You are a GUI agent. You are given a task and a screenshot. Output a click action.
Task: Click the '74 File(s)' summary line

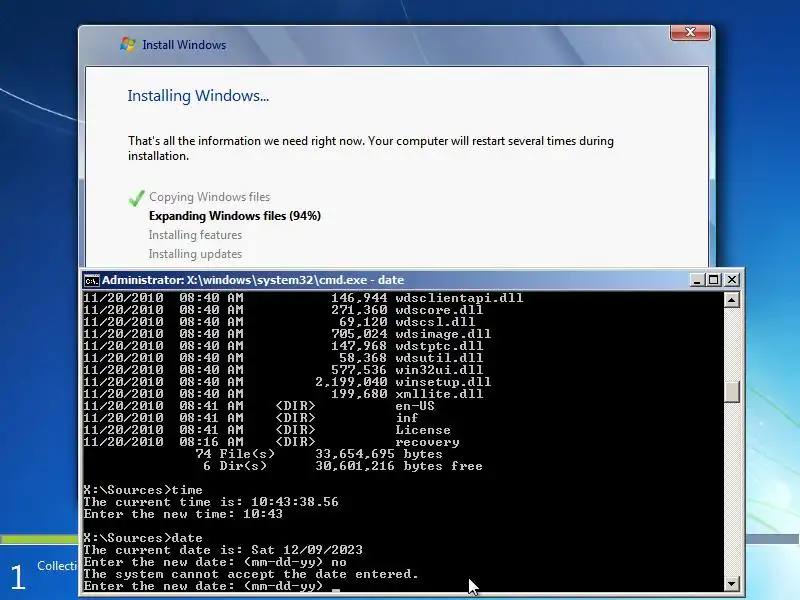(319, 454)
